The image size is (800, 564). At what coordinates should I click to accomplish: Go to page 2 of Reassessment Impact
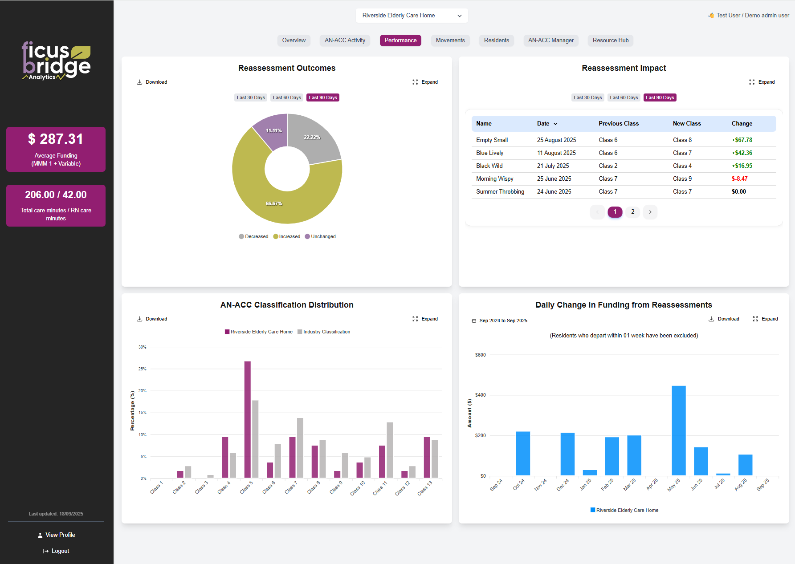pyautogui.click(x=632, y=212)
